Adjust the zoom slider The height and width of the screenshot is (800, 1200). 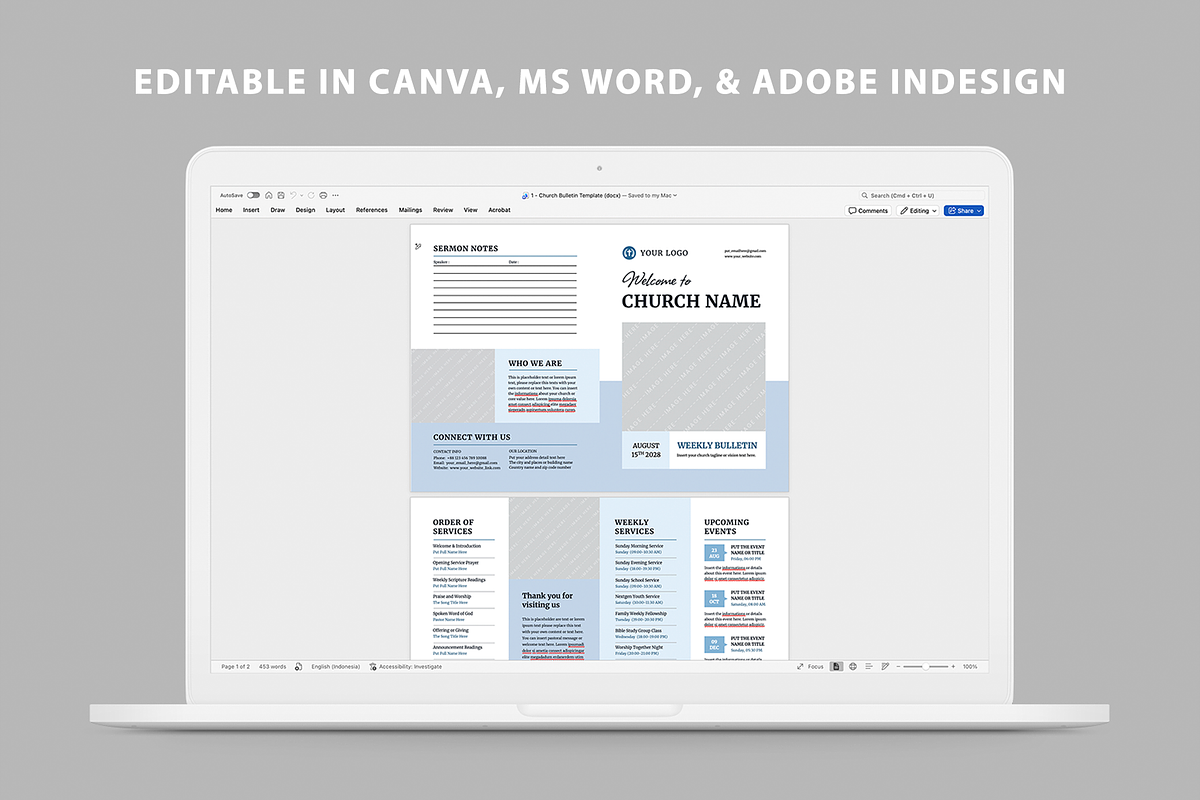(926, 666)
